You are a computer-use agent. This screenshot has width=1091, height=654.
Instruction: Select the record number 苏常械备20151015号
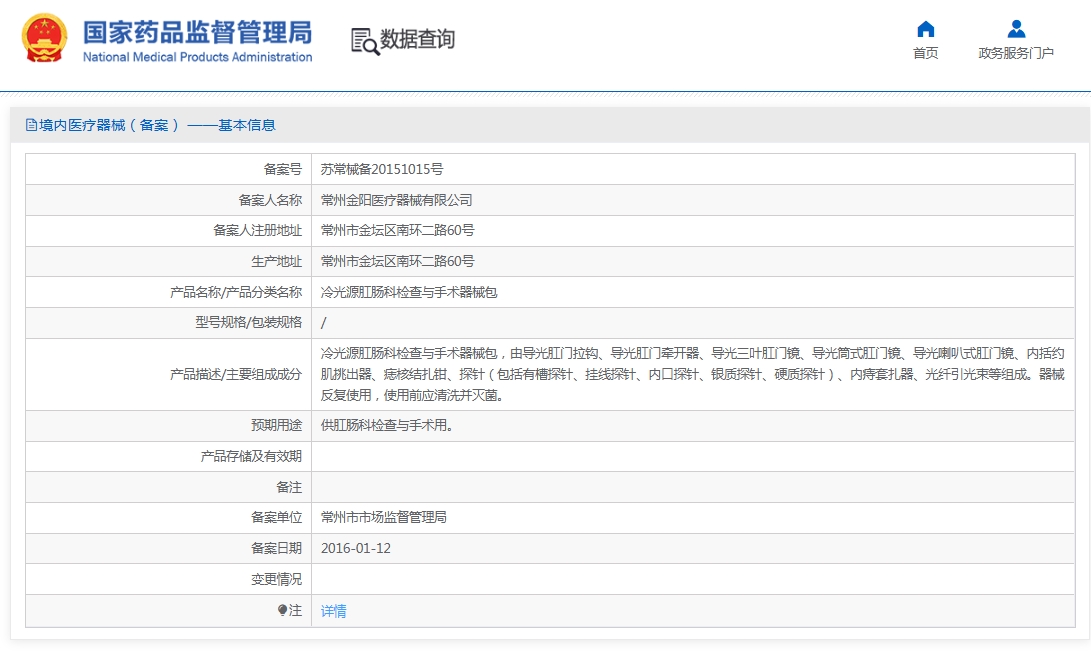click(382, 169)
